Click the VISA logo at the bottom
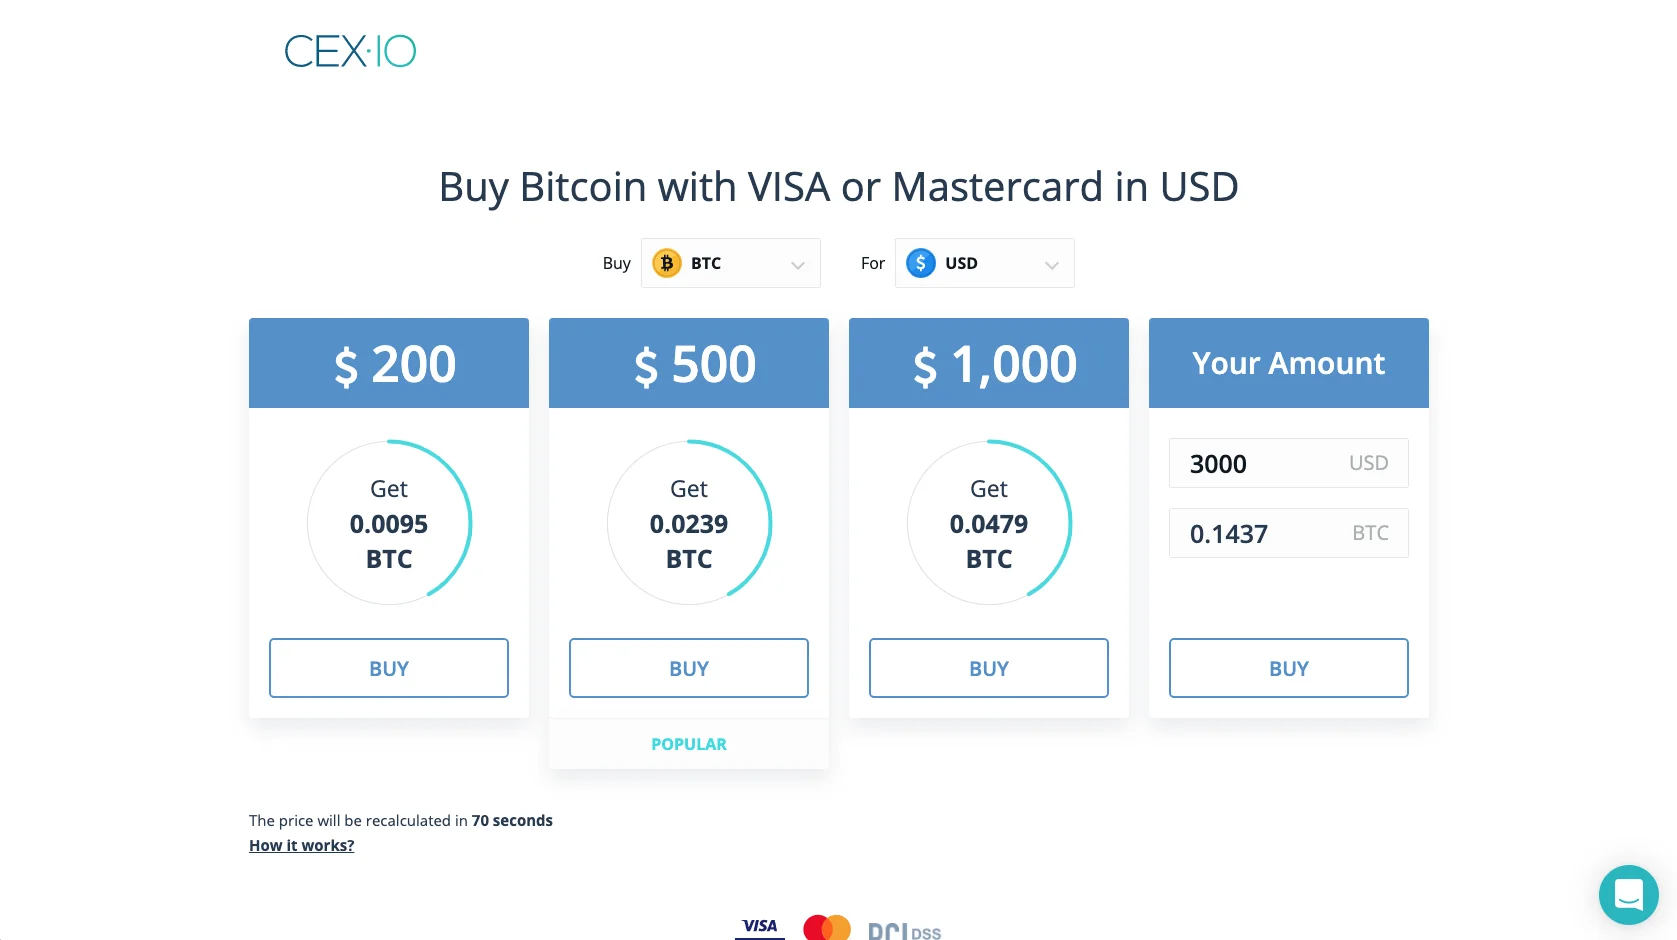 760,927
